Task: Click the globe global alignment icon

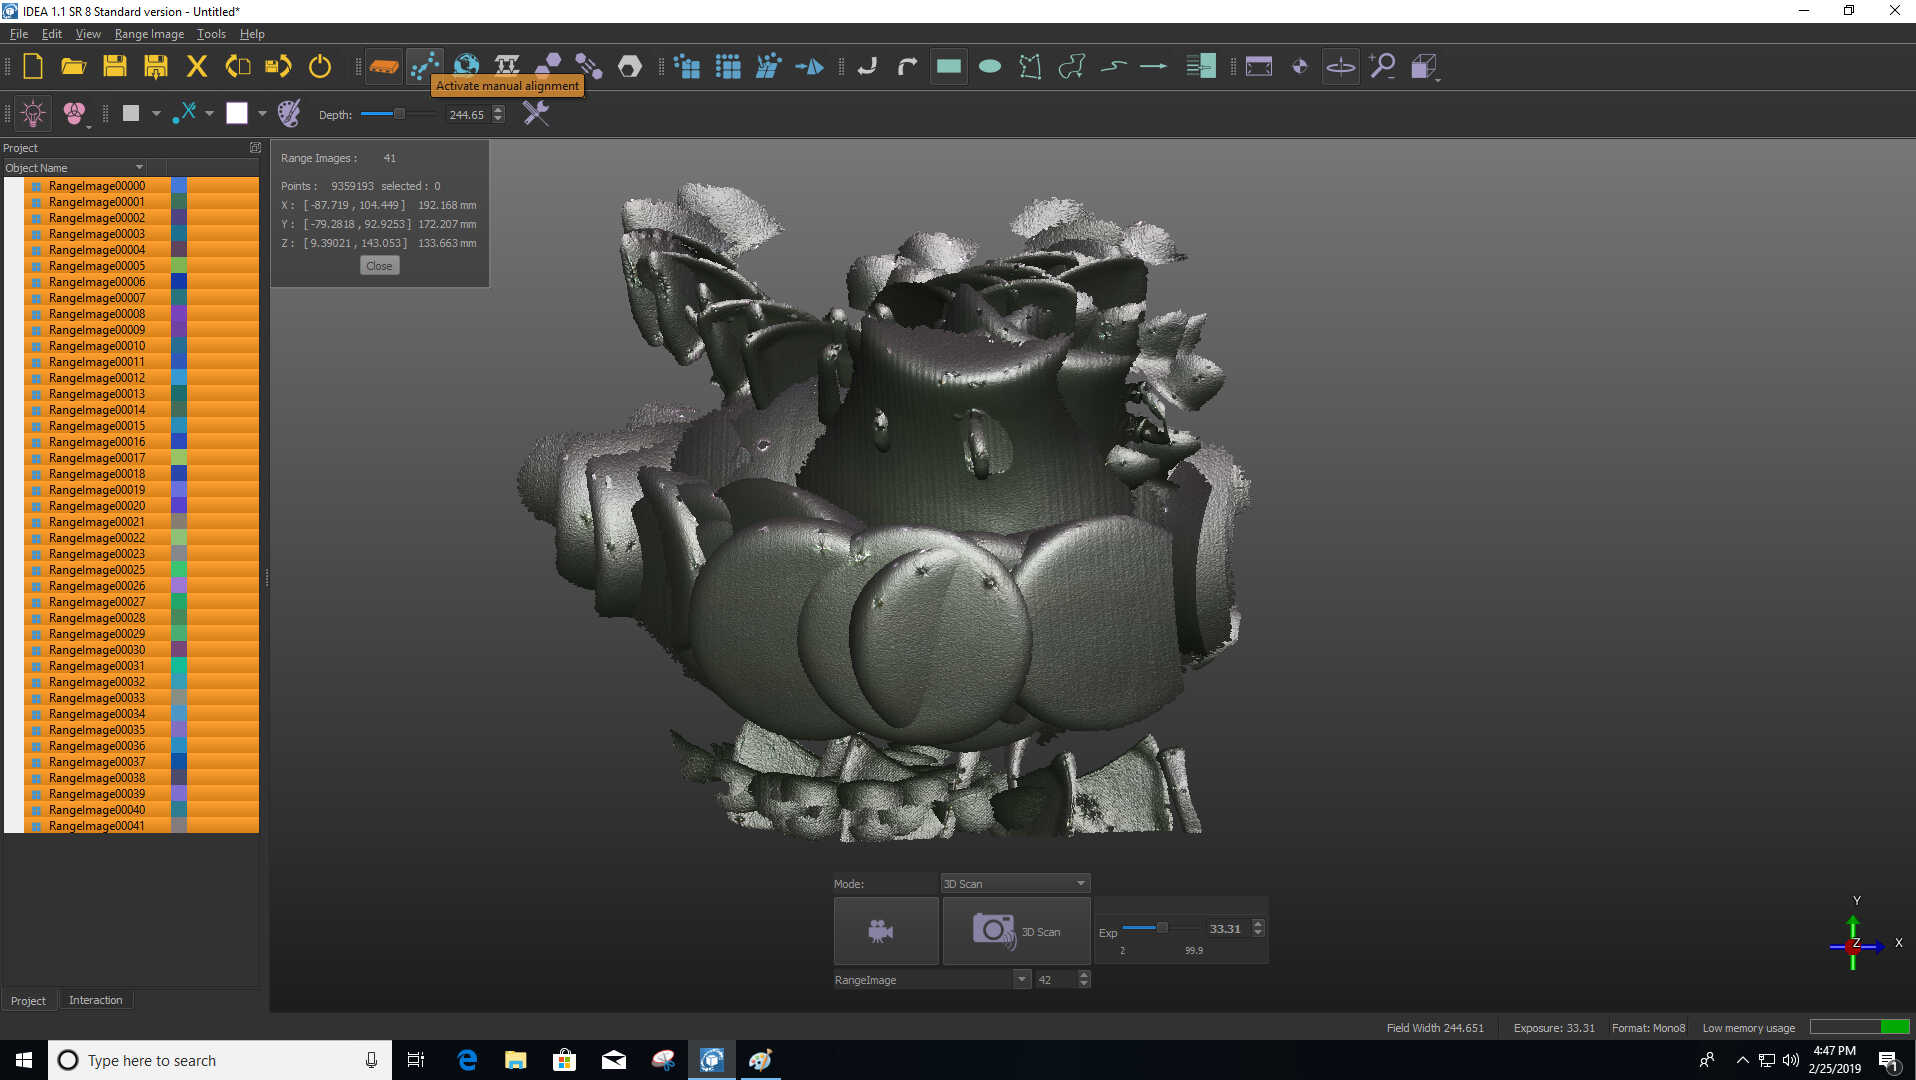Action: point(466,66)
